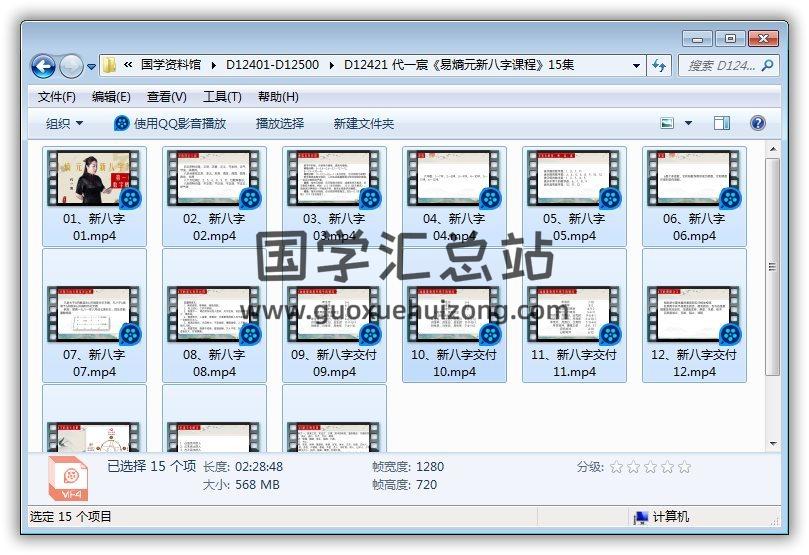The image size is (809, 555).
Task: Open the view options dropdown arrow
Action: click(688, 123)
